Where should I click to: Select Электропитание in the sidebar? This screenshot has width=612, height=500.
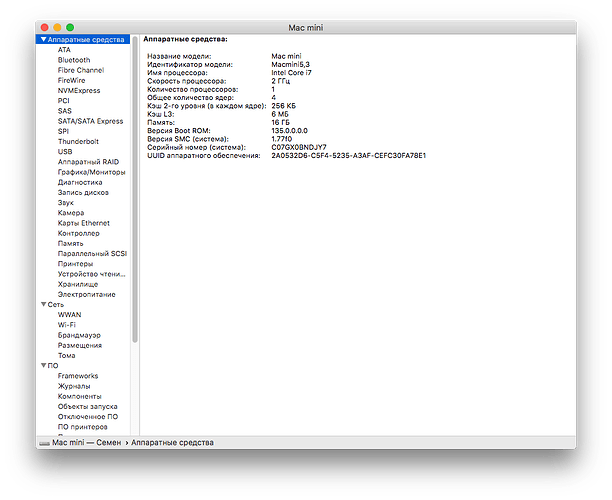[x=86, y=294]
